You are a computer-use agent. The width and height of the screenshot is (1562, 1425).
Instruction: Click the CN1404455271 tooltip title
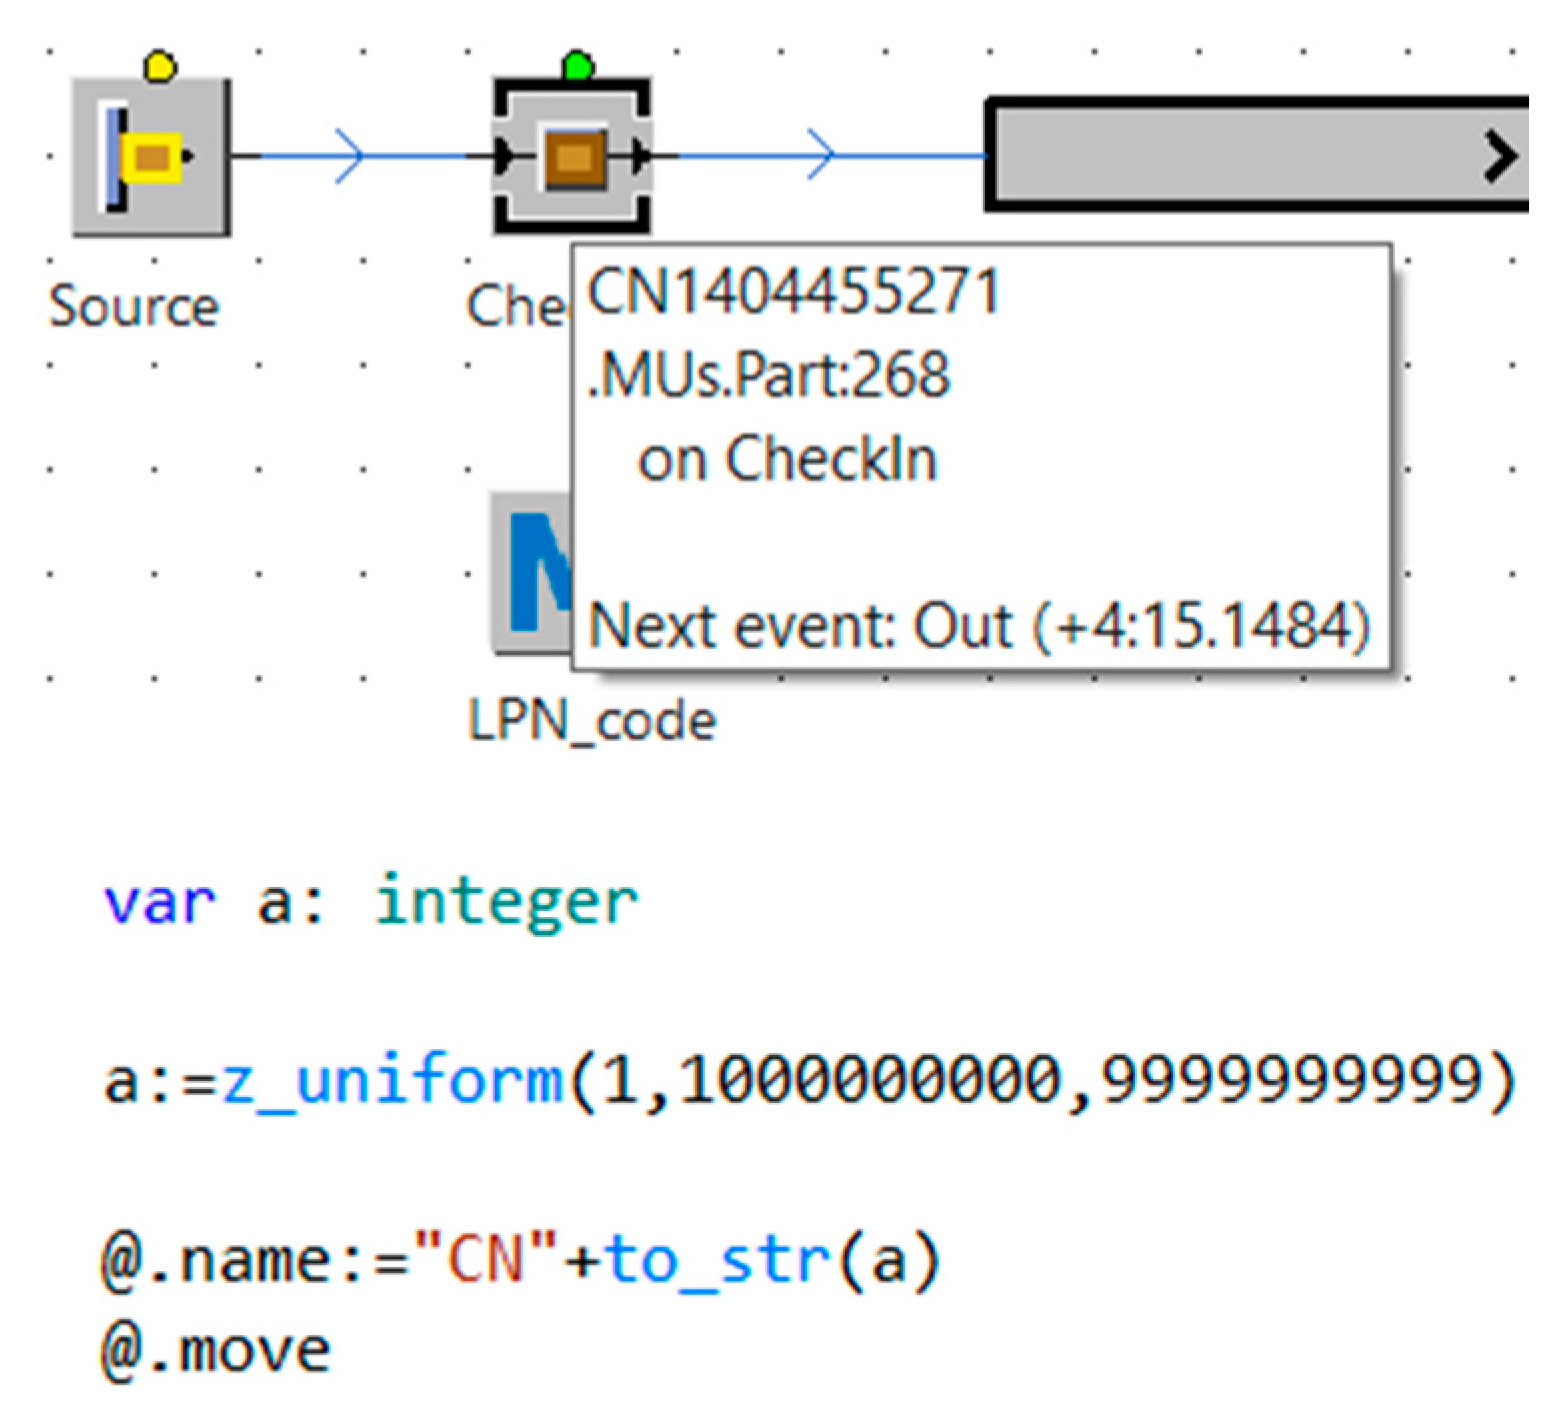[793, 293]
